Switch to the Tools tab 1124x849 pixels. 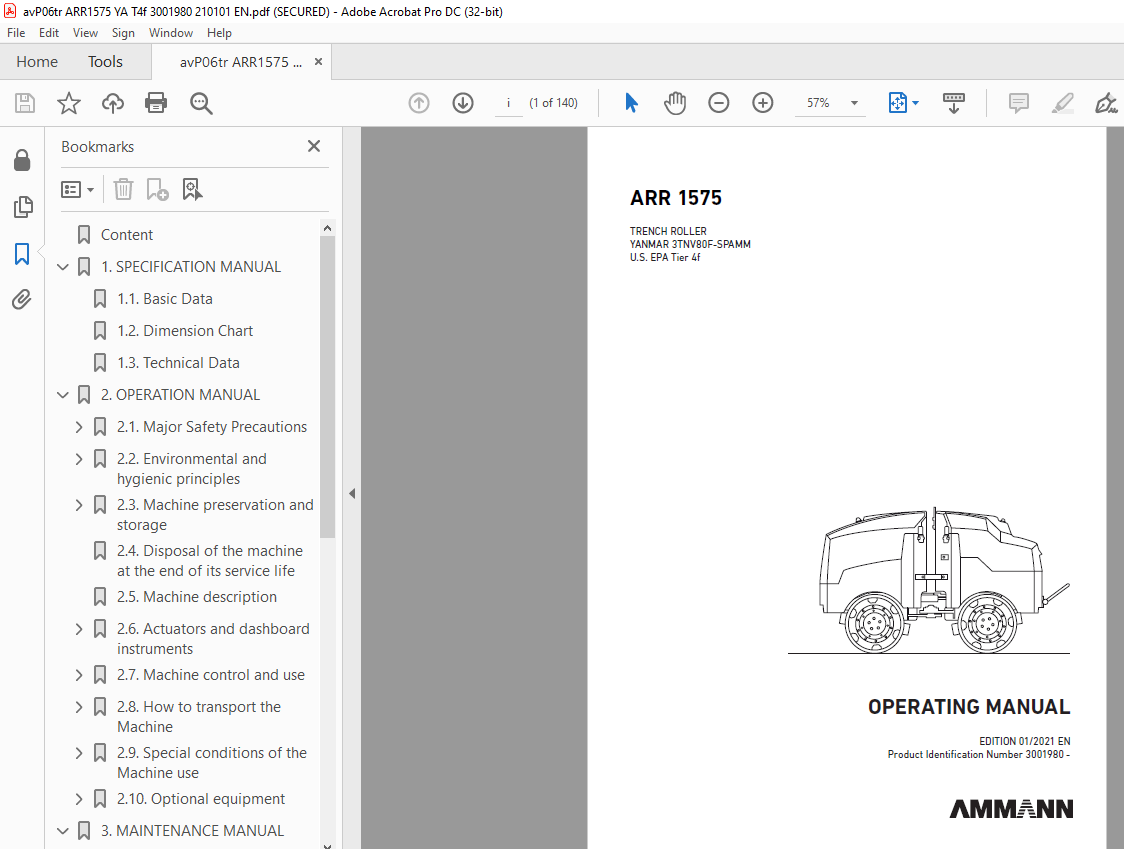pos(105,62)
